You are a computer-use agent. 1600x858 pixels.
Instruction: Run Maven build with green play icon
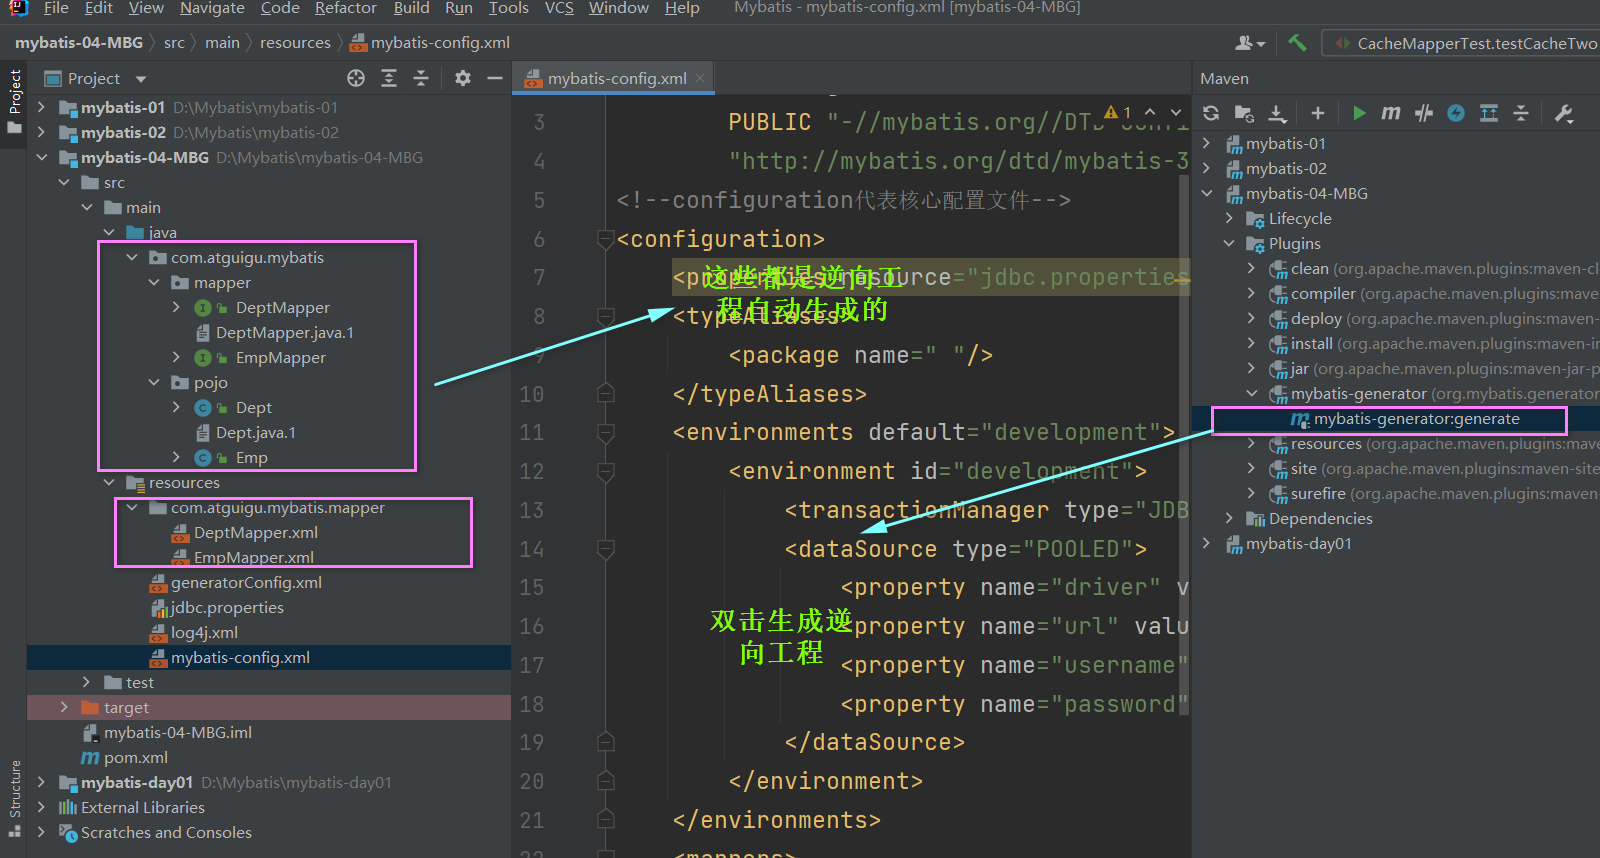coord(1359,113)
